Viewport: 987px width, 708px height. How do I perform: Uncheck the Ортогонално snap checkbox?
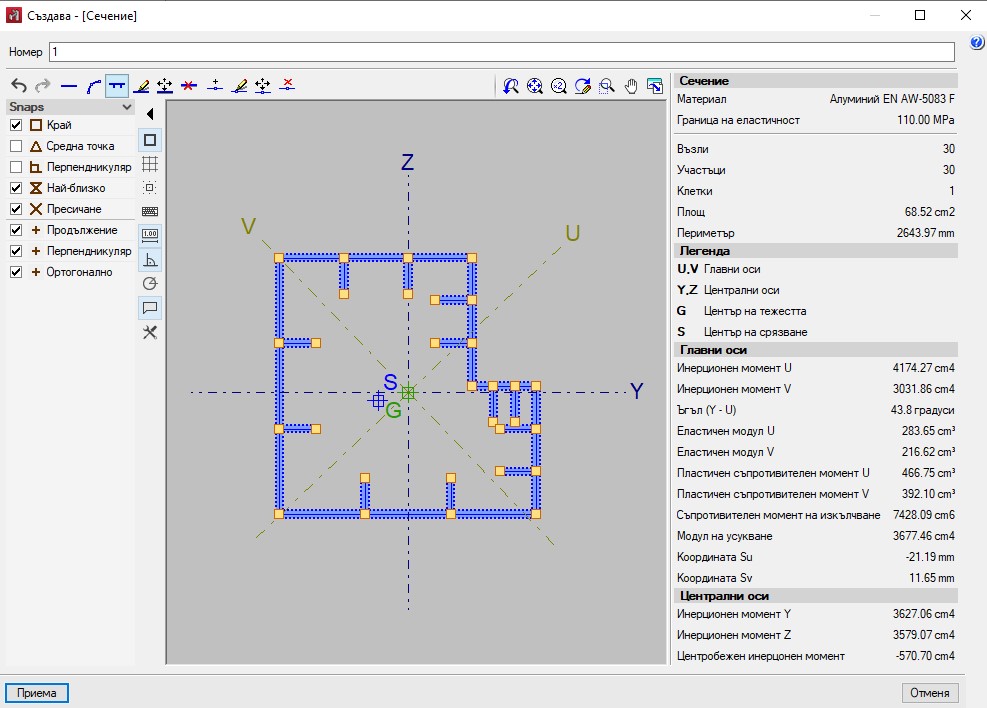16,272
